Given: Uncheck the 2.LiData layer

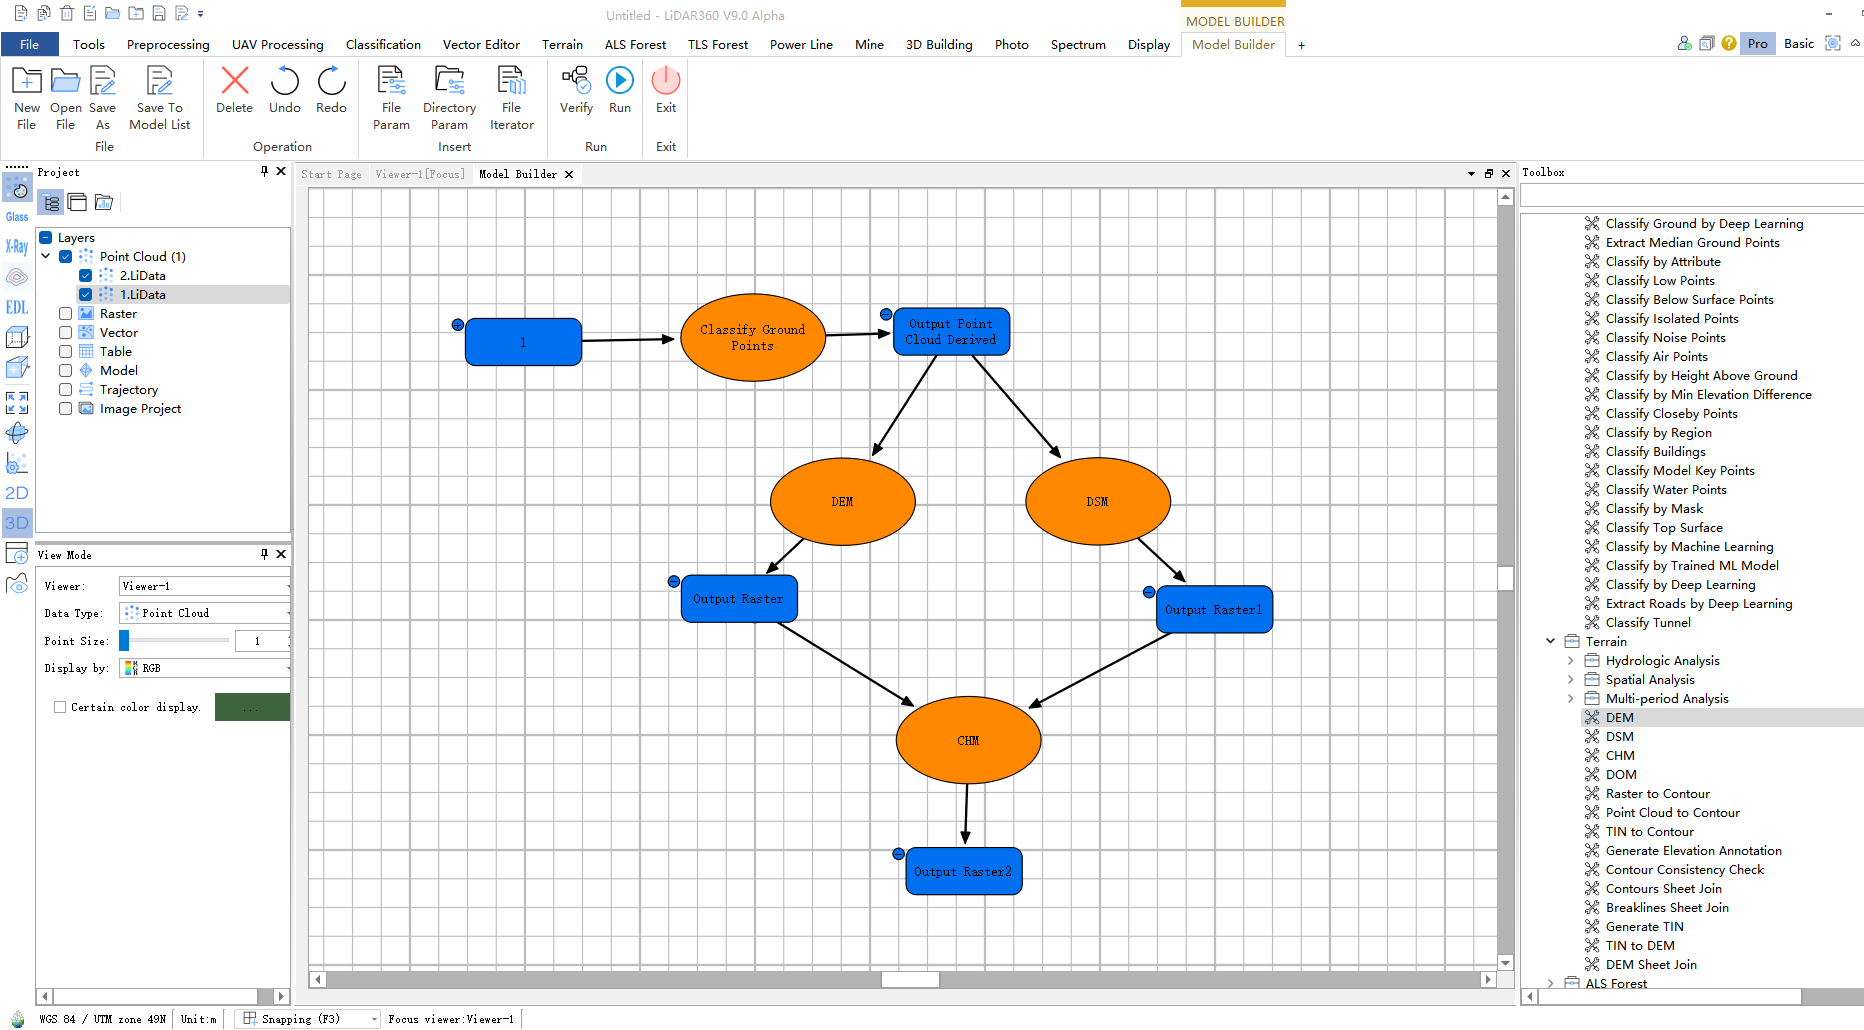Looking at the screenshot, I should 85,276.
